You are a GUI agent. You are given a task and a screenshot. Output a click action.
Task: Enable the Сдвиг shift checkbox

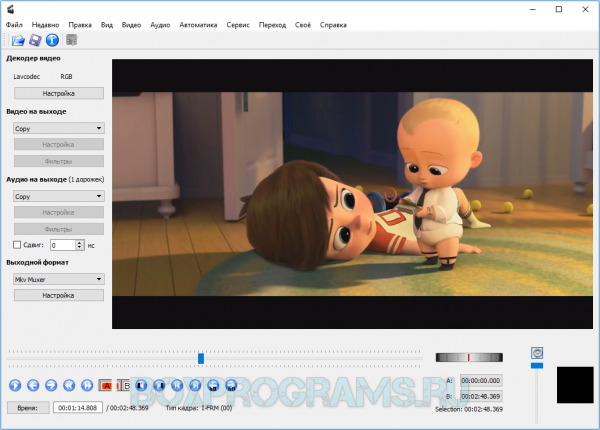(x=17, y=244)
